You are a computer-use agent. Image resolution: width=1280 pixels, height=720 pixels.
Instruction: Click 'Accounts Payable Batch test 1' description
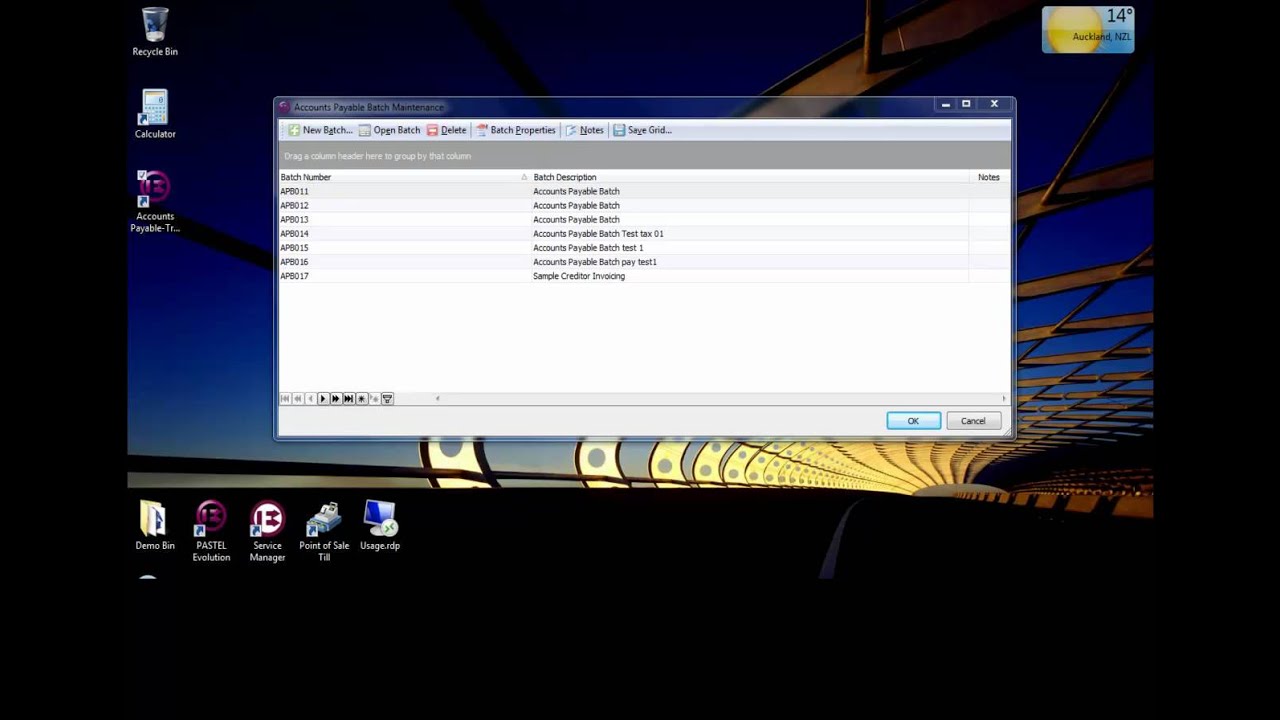588,248
